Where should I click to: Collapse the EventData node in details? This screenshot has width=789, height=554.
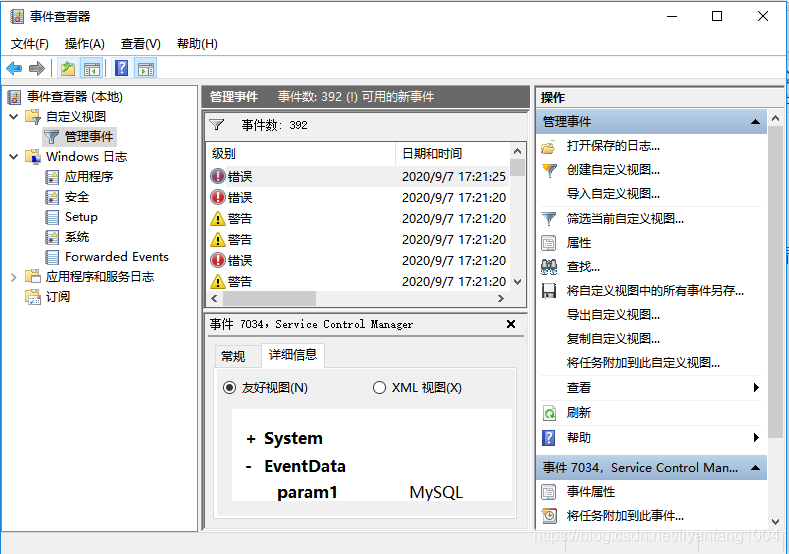click(x=249, y=467)
